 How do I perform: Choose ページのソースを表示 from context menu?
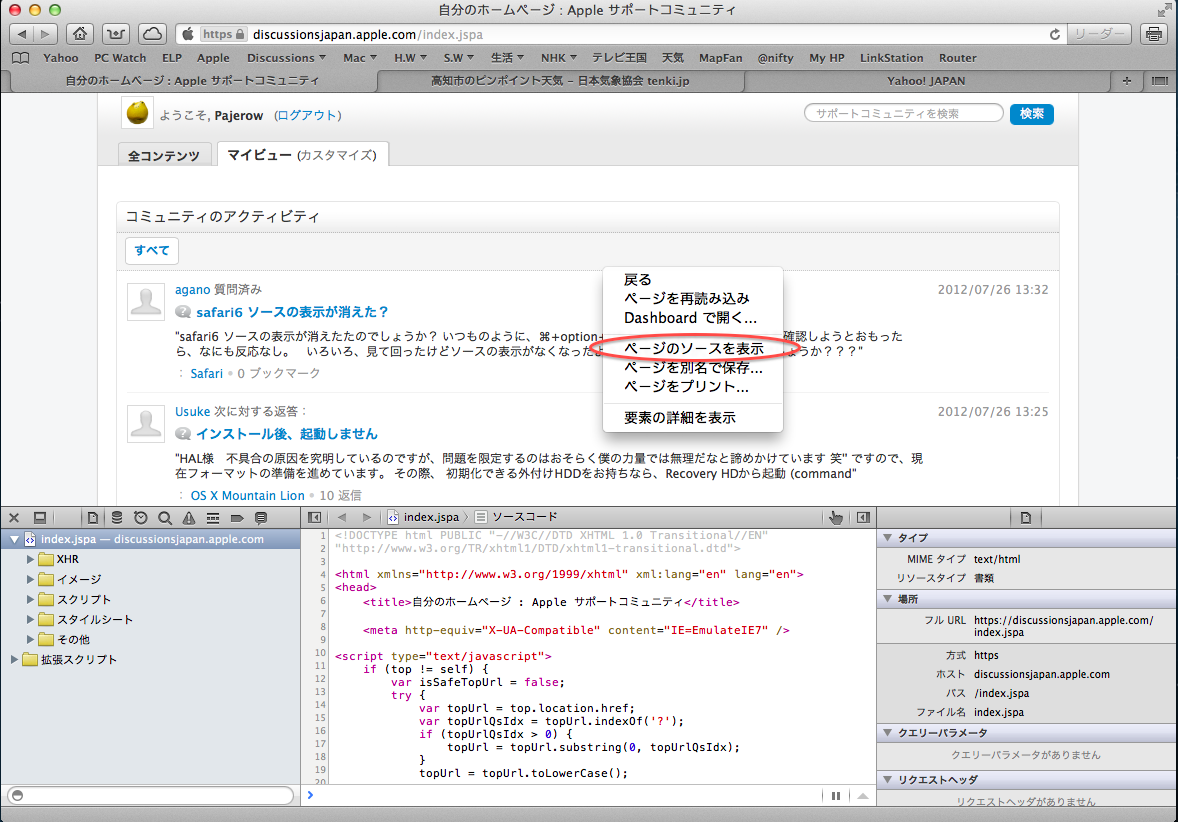693,349
